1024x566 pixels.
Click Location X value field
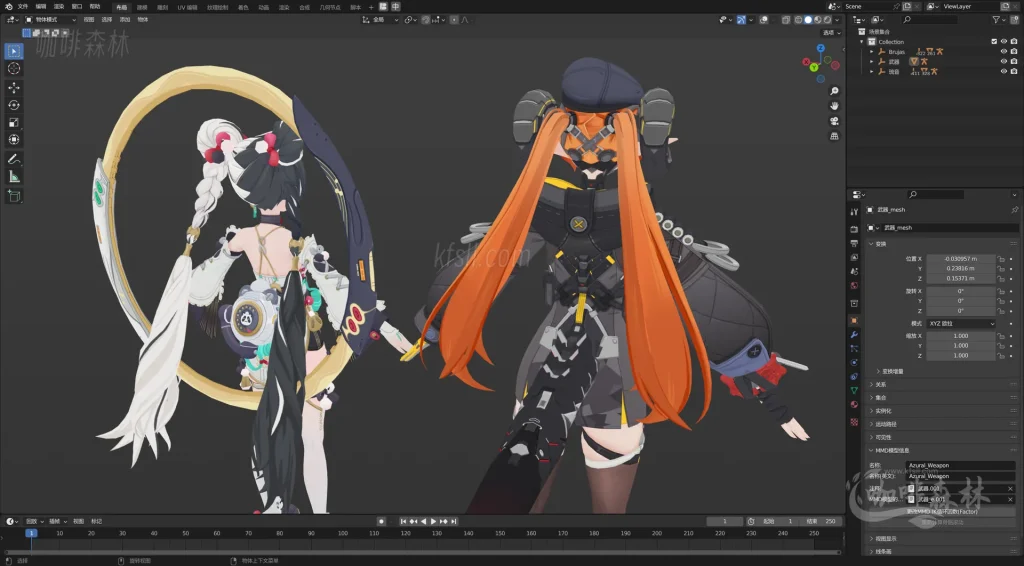click(961, 259)
